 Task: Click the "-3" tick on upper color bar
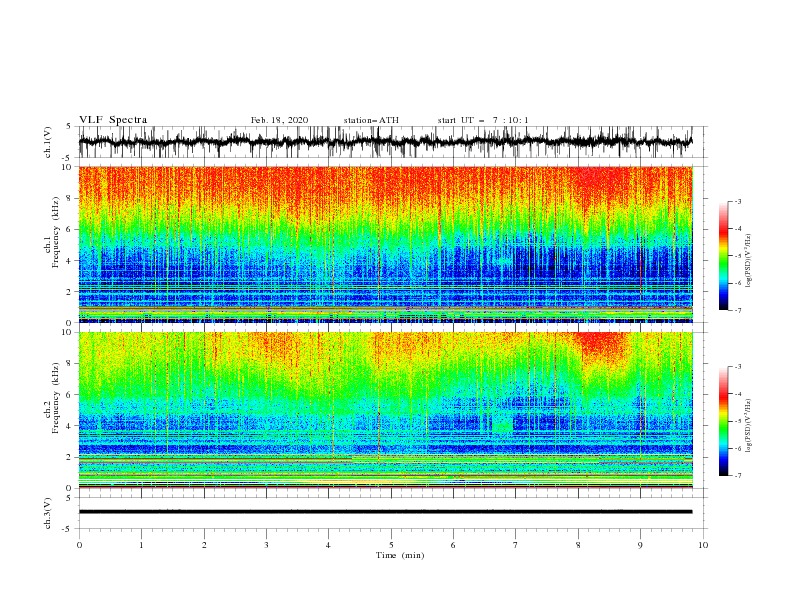pos(738,201)
